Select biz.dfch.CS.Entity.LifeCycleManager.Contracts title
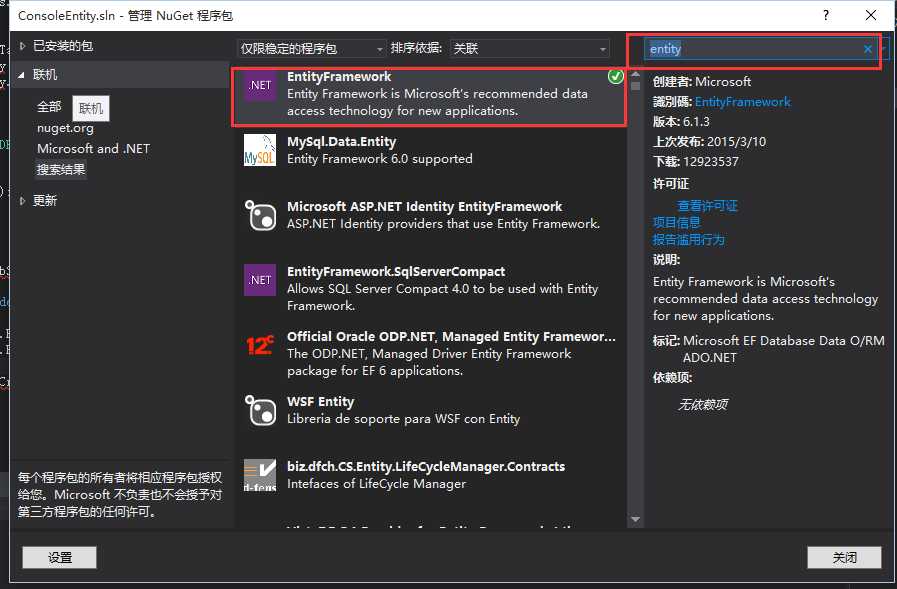Image resolution: width=897 pixels, height=589 pixels. click(426, 467)
